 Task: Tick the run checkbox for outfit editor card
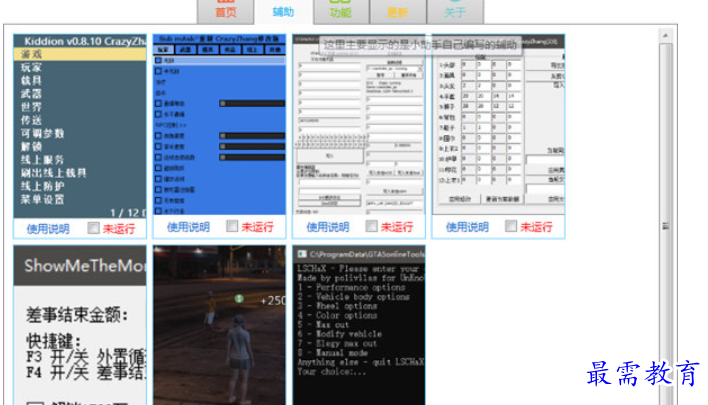(511, 226)
